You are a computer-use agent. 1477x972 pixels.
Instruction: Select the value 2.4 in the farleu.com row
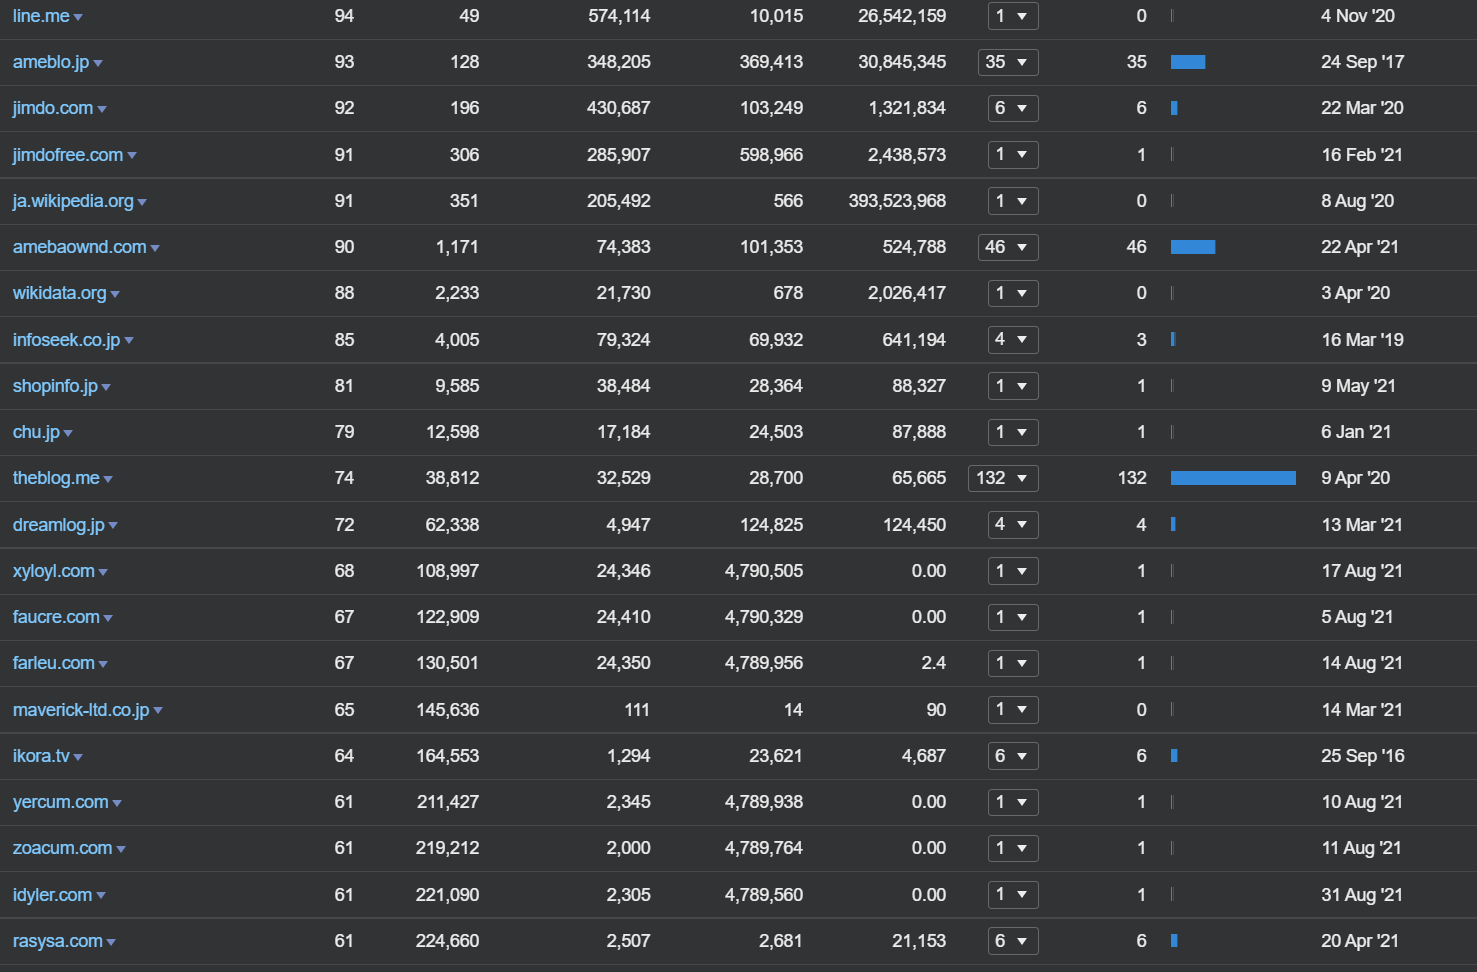point(934,663)
